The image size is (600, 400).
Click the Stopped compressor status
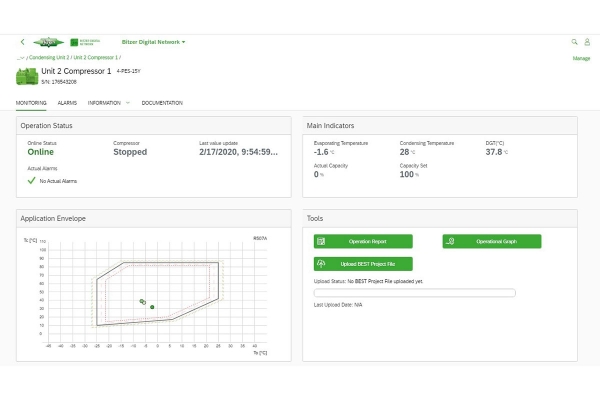coord(130,152)
